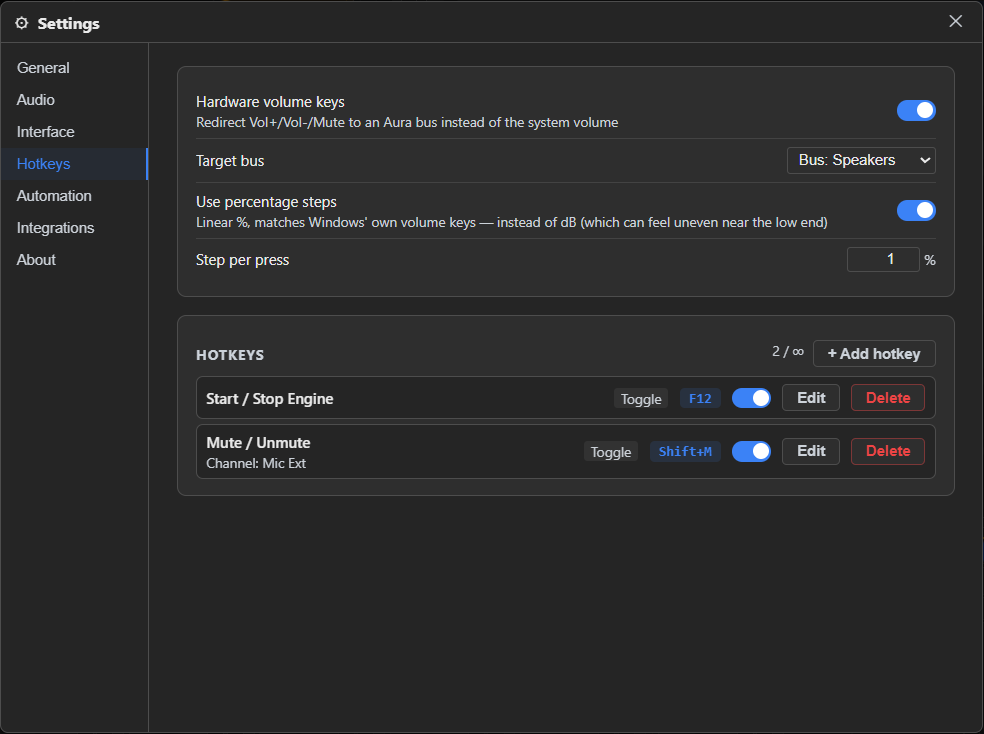Screen dimensions: 984x734
Task: Click the 'Linear %, matches Windows' description
Action: point(511,223)
